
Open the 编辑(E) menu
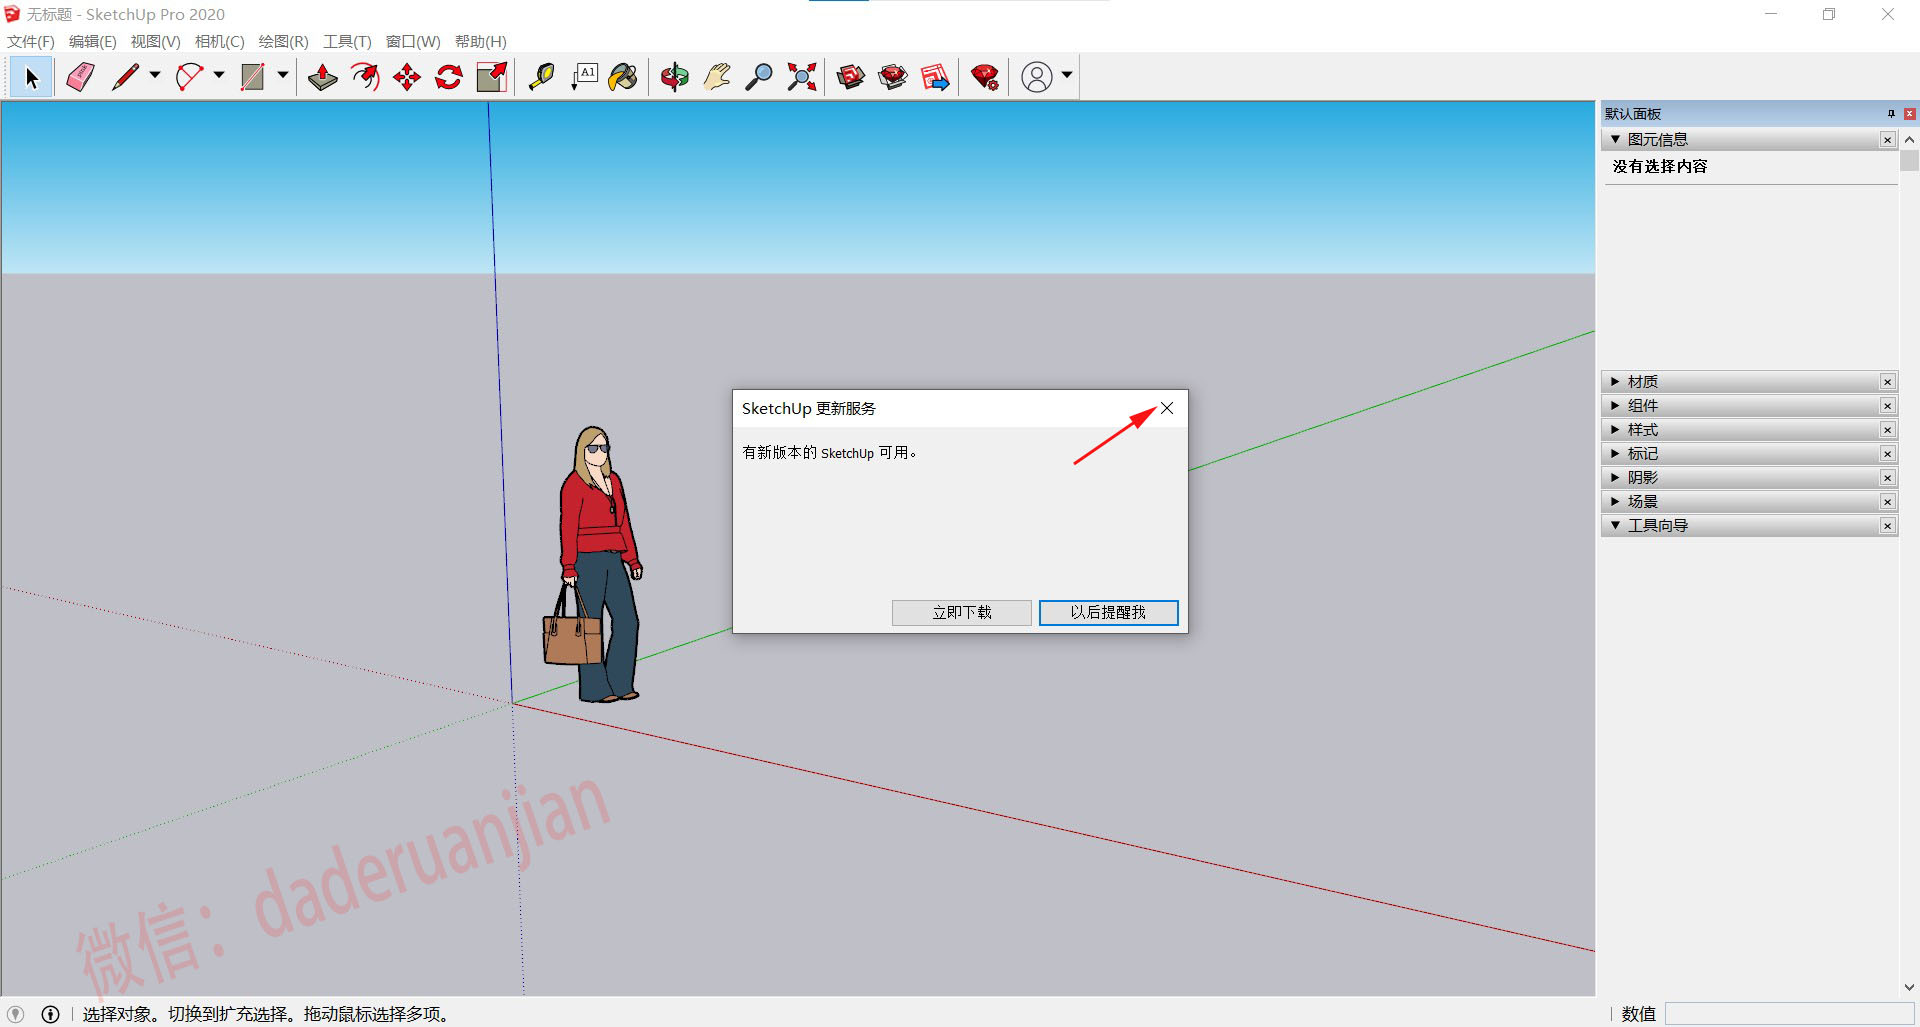click(x=92, y=42)
